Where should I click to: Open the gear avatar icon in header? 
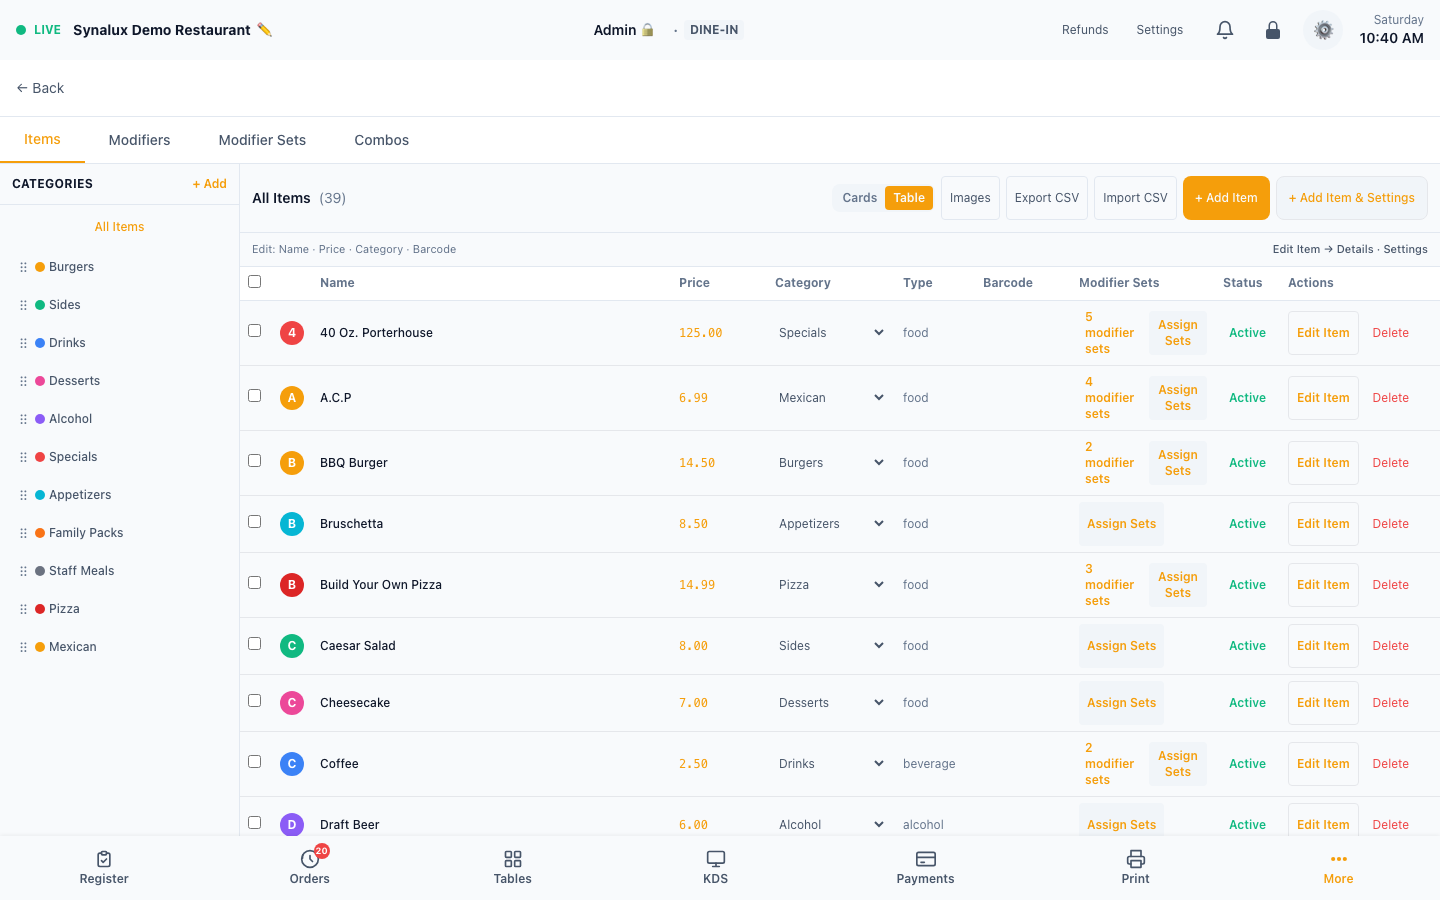point(1323,30)
